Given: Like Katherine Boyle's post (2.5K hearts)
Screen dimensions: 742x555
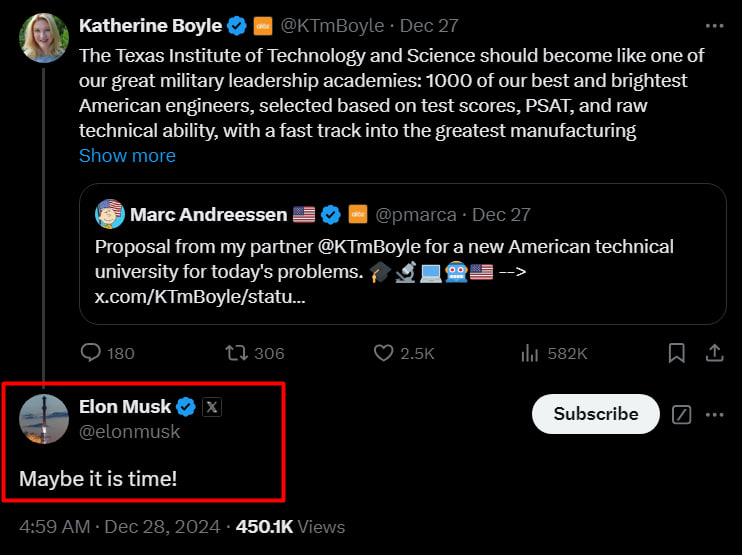Looking at the screenshot, I should (x=383, y=352).
